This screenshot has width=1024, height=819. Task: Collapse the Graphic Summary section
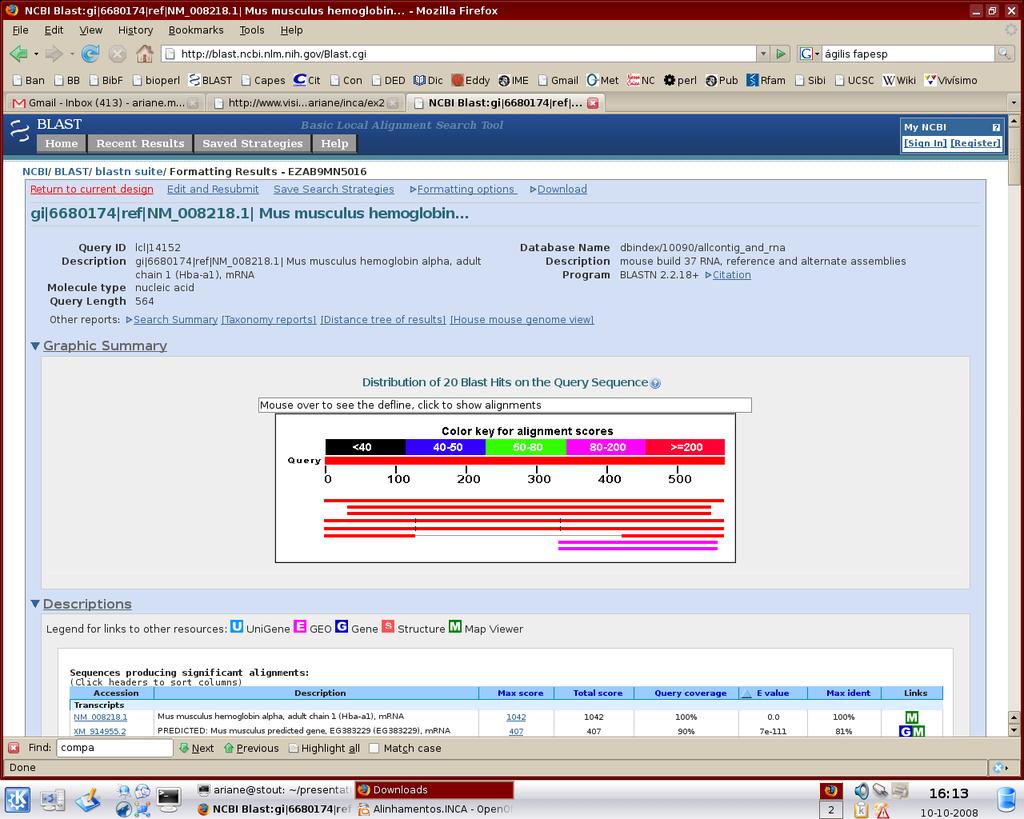pos(35,346)
